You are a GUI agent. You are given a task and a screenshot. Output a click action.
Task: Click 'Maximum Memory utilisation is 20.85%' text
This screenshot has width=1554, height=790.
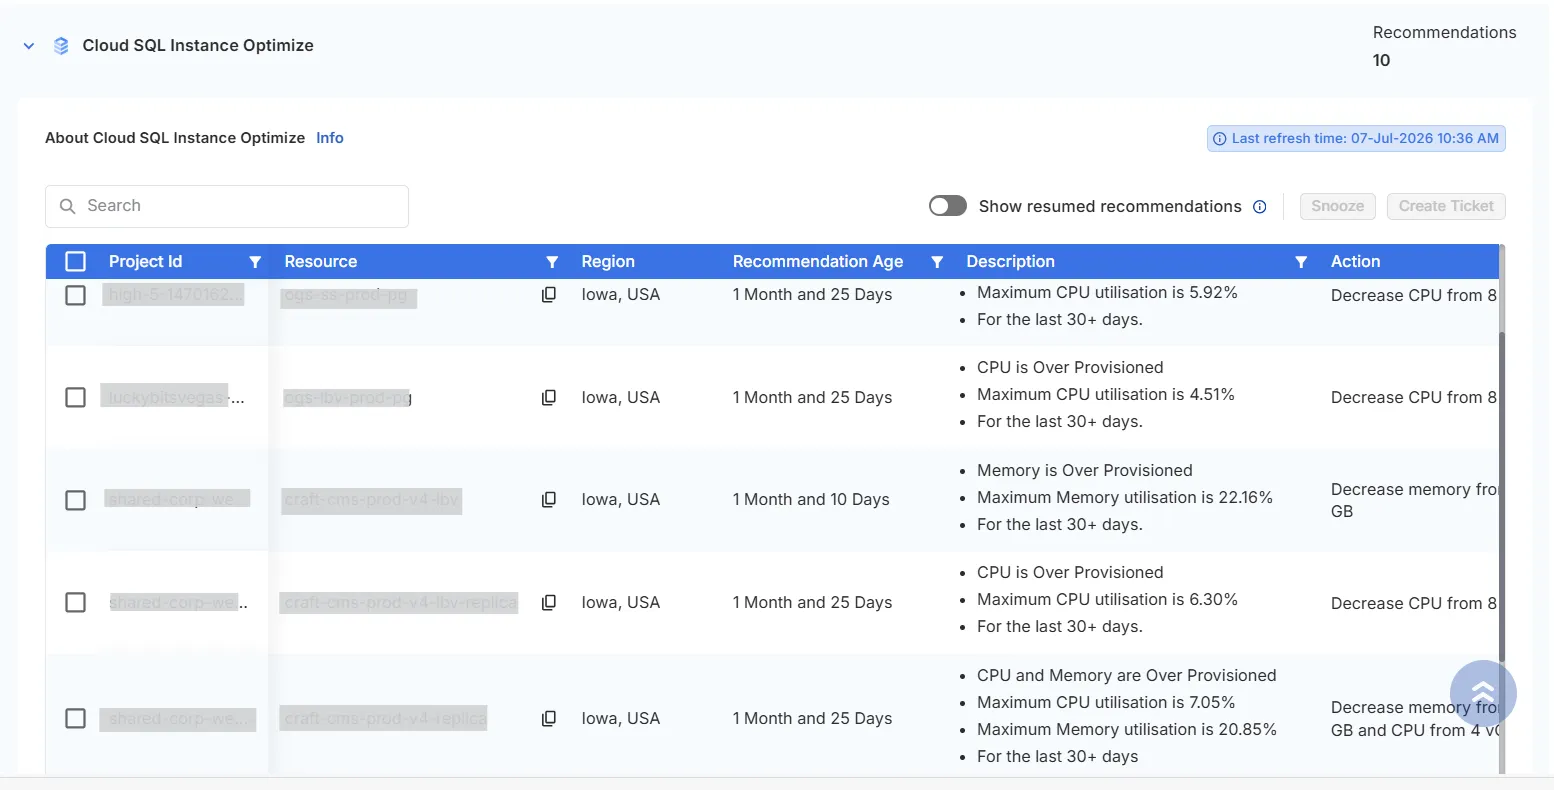[1127, 730]
